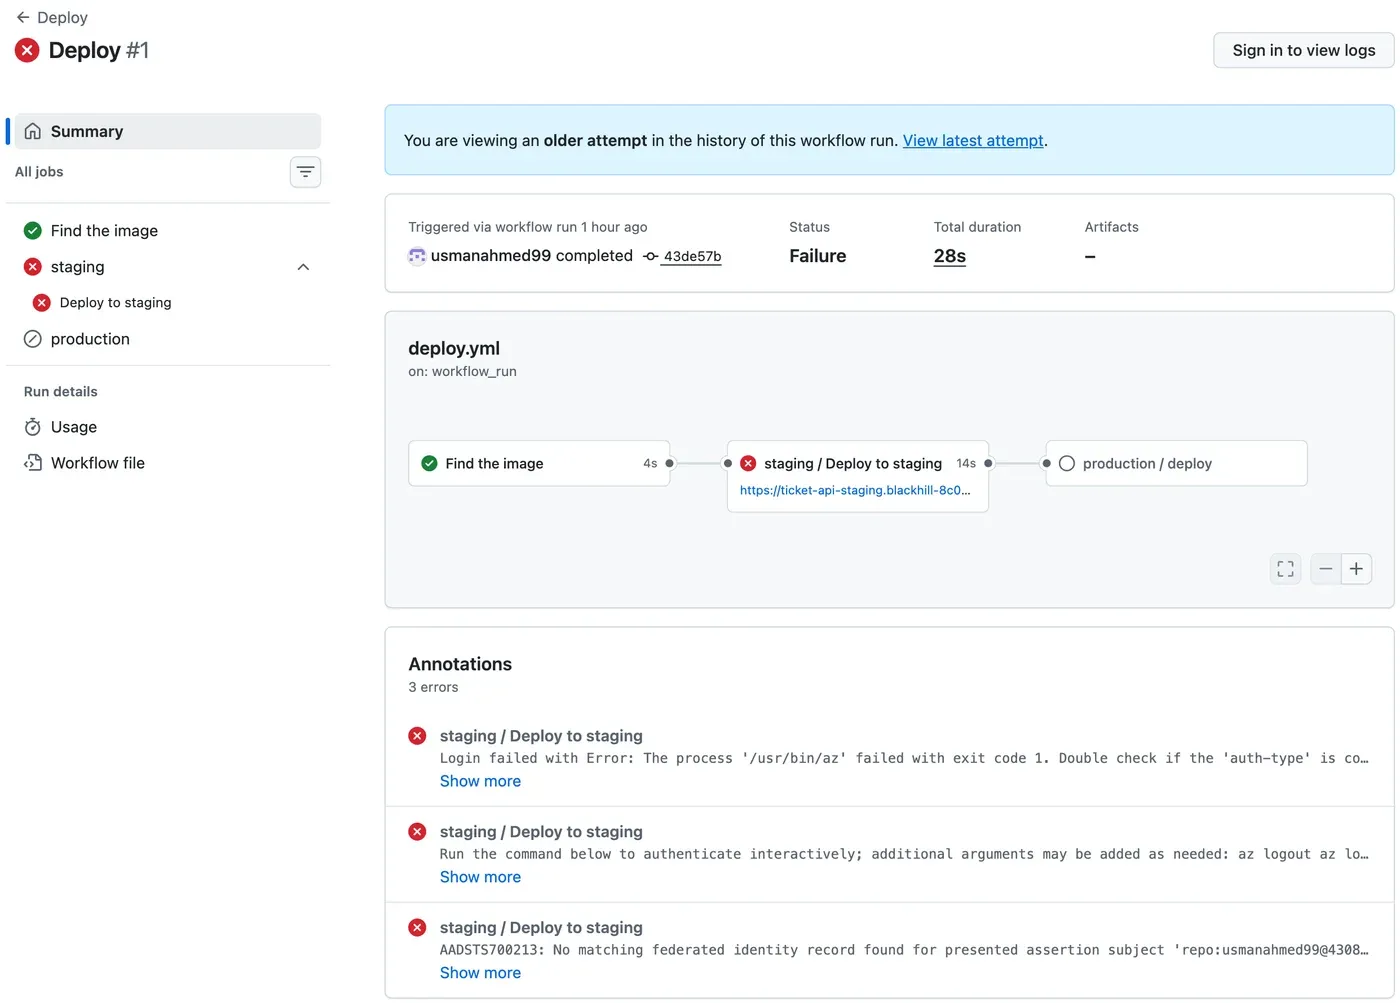1400x1003 pixels.
Task: Open the 28s total duration link
Action: pyautogui.click(x=950, y=256)
